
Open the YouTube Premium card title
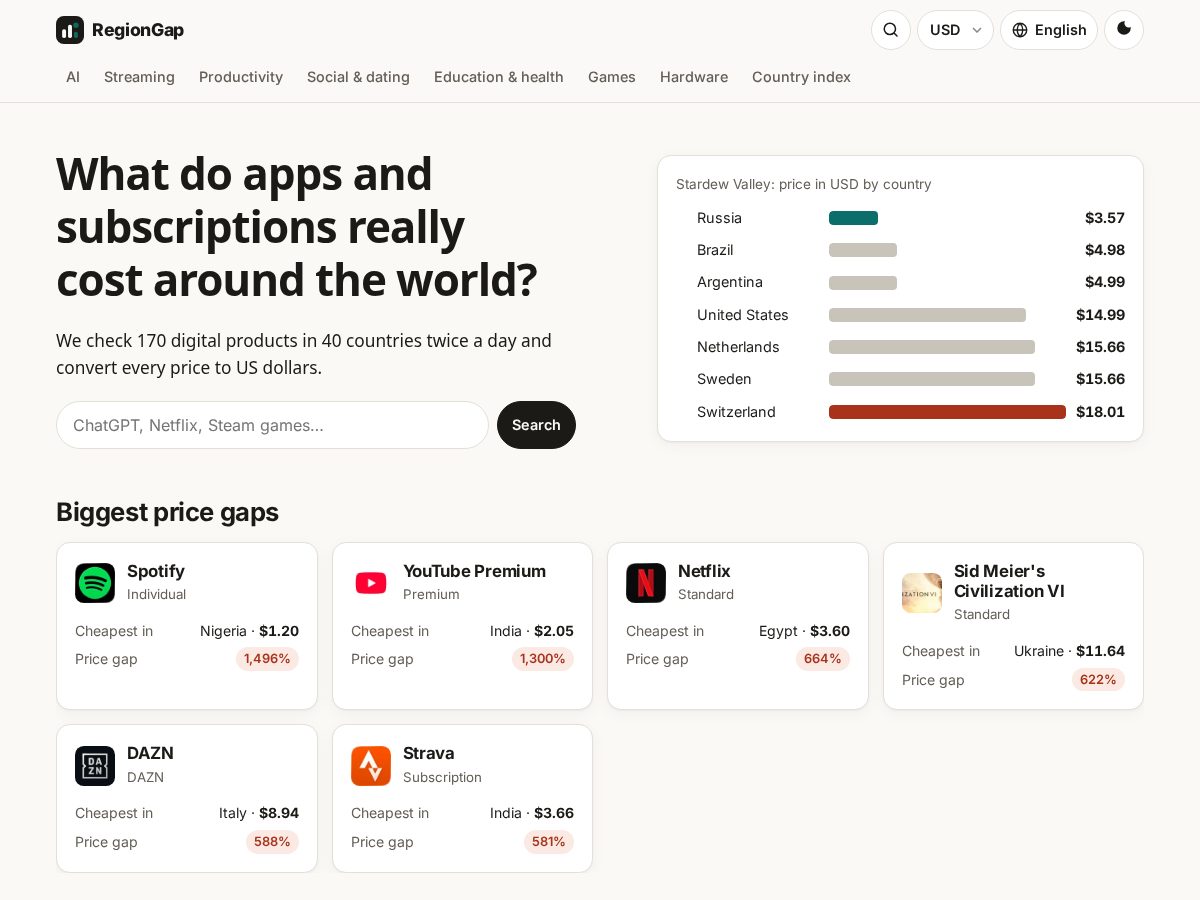(x=474, y=571)
